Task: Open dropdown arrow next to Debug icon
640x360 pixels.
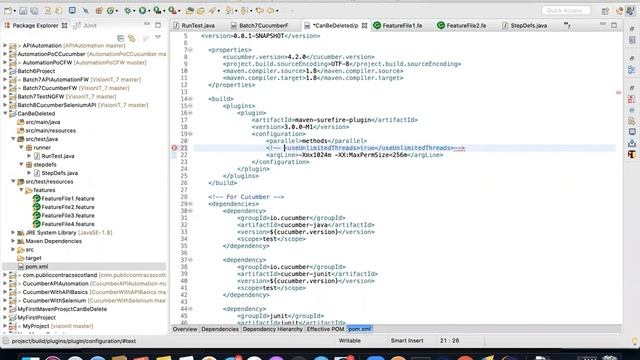Action: [x=134, y=11]
